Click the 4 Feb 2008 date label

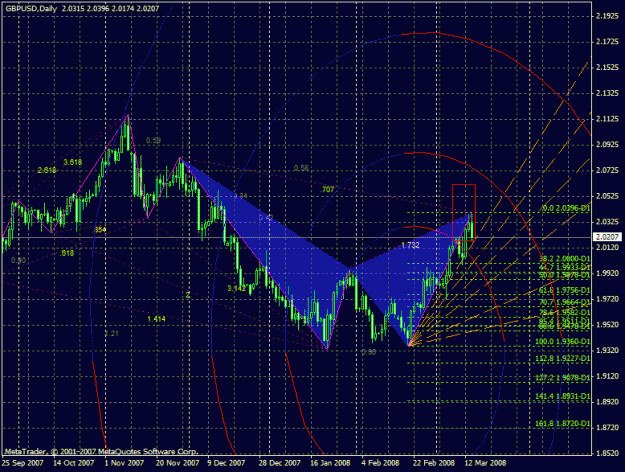[x=380, y=463]
